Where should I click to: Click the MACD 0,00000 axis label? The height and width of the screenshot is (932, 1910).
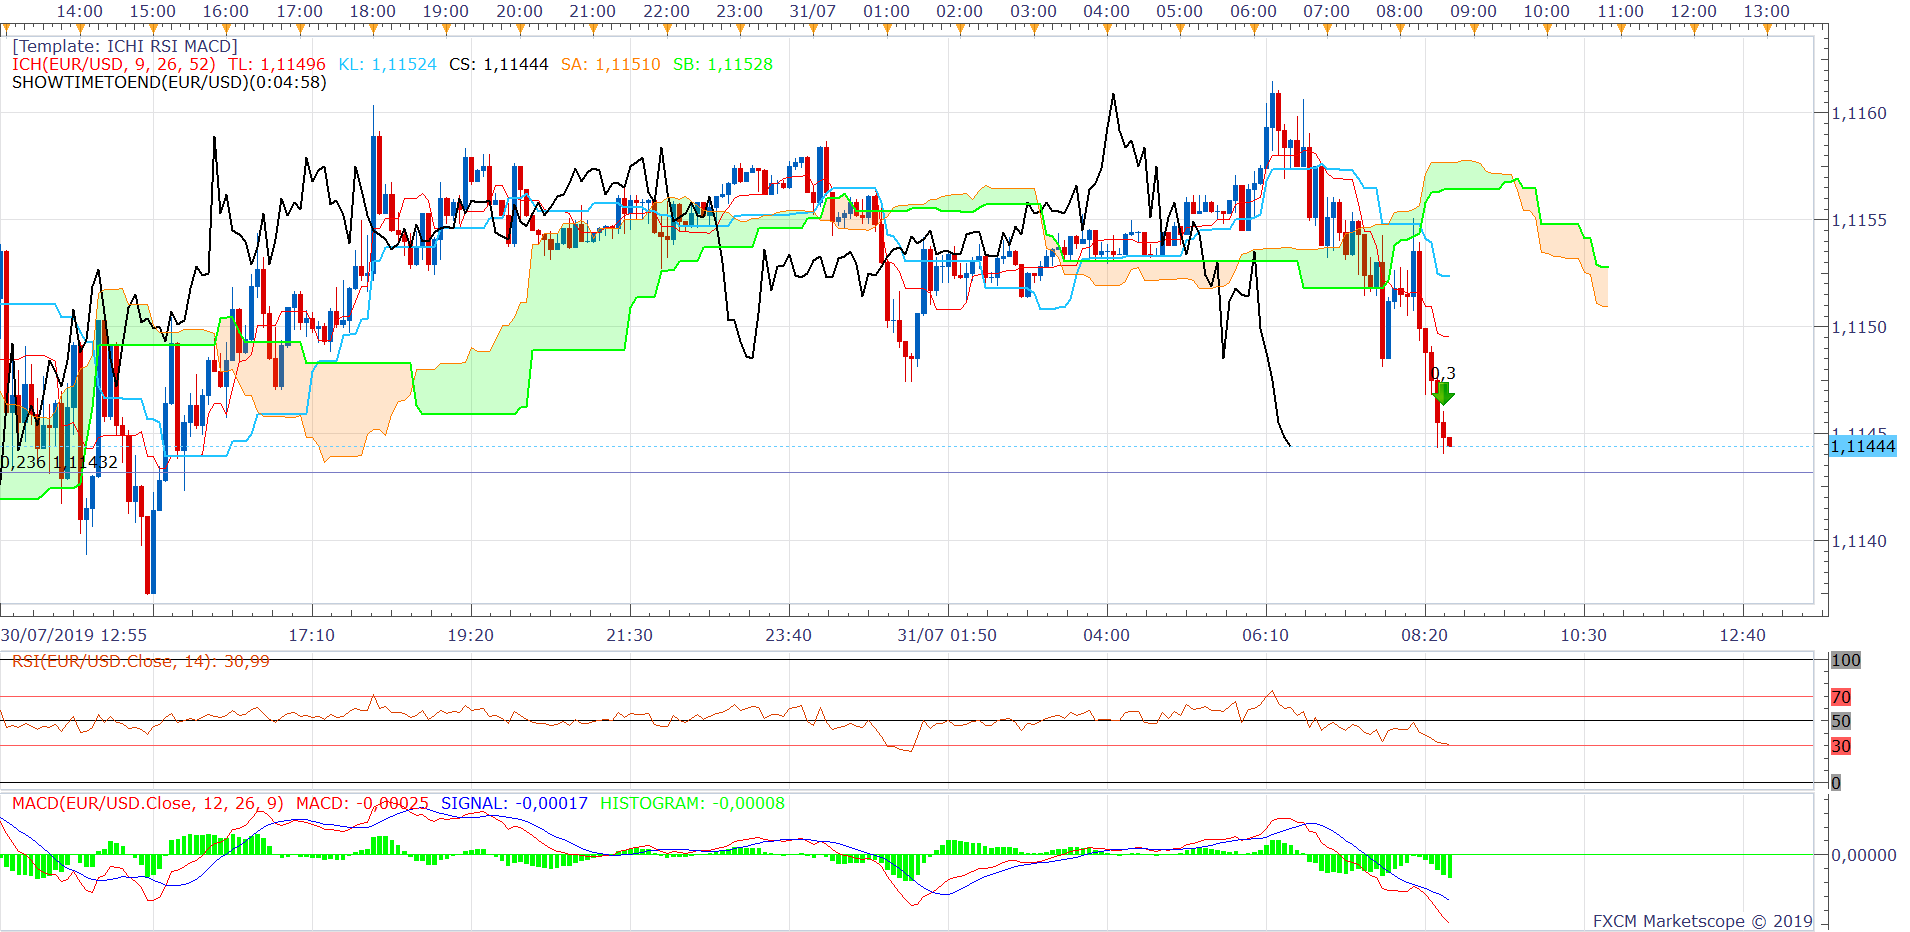click(1864, 855)
